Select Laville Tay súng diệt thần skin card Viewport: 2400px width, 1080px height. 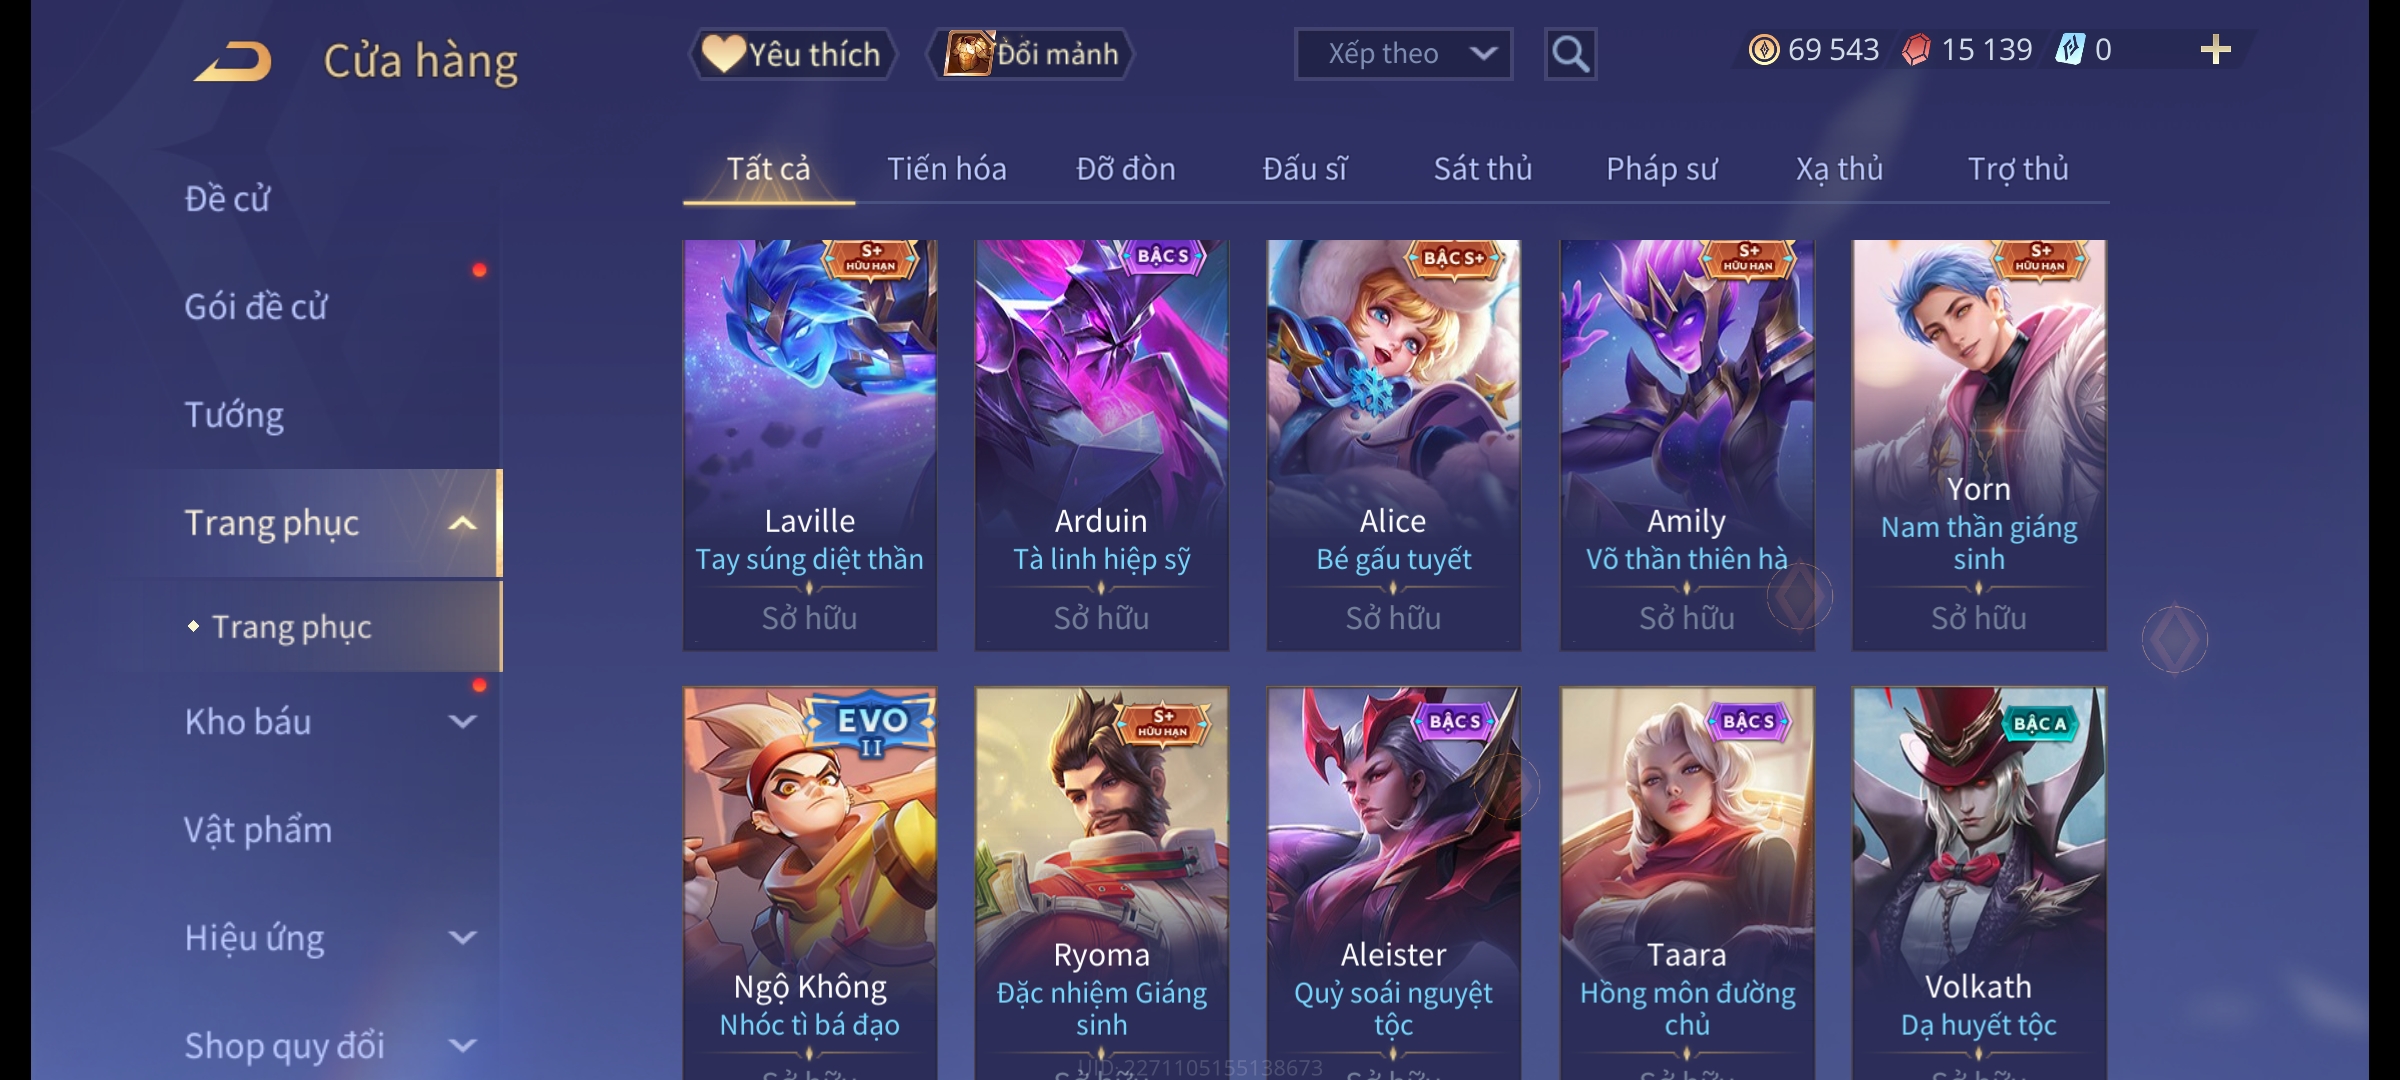click(810, 445)
